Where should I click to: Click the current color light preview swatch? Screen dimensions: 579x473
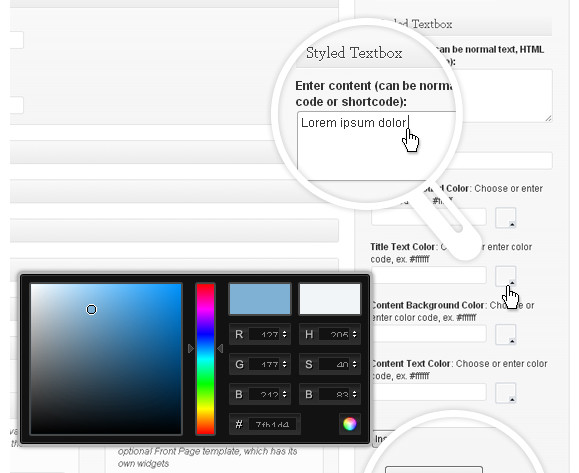[x=330, y=299]
